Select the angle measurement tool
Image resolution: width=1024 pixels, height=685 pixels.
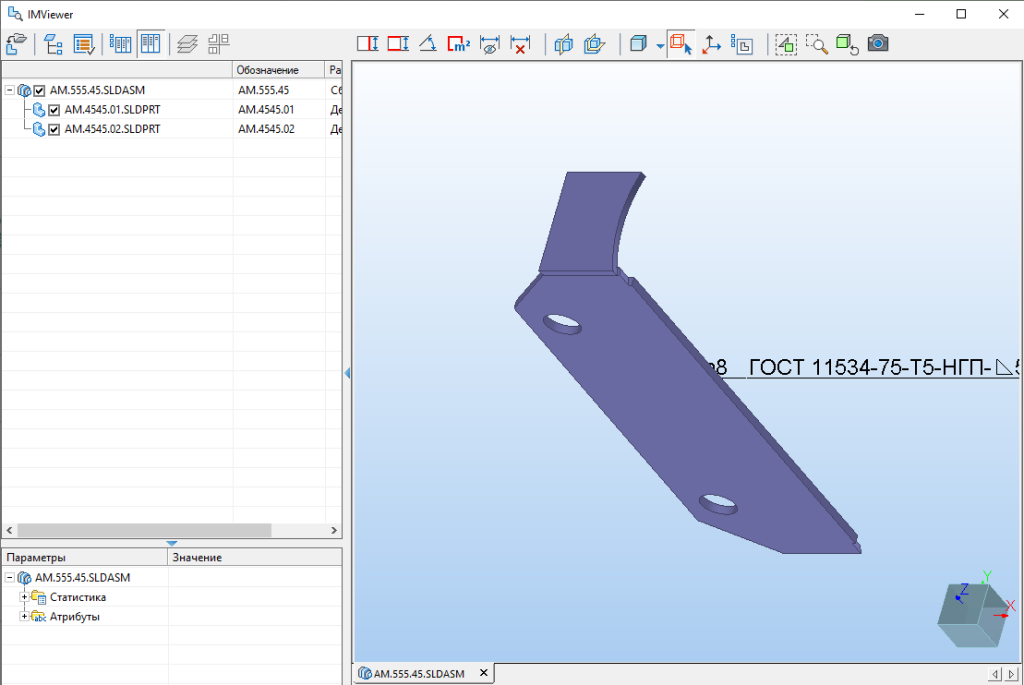click(428, 44)
